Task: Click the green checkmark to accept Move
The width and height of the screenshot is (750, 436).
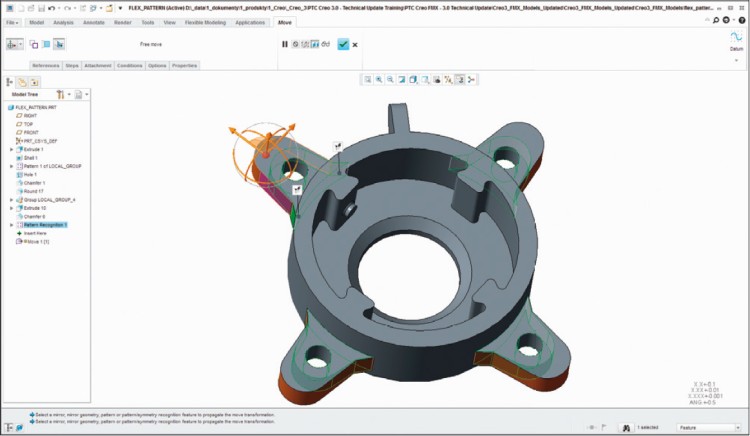Action: [343, 44]
